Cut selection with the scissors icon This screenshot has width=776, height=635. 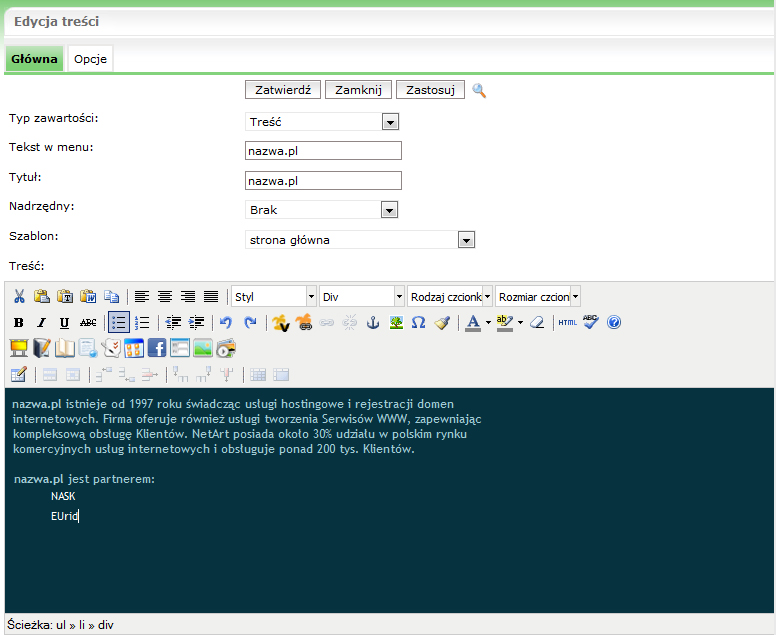(19, 296)
